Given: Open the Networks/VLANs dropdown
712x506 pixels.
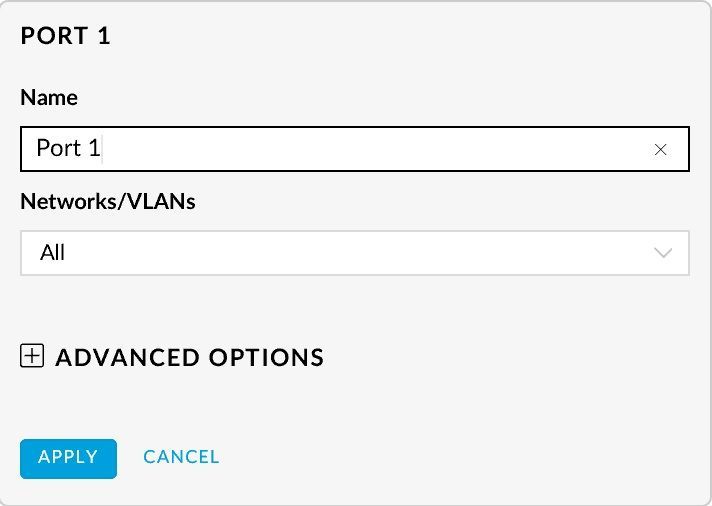Looking at the screenshot, I should pos(354,253).
